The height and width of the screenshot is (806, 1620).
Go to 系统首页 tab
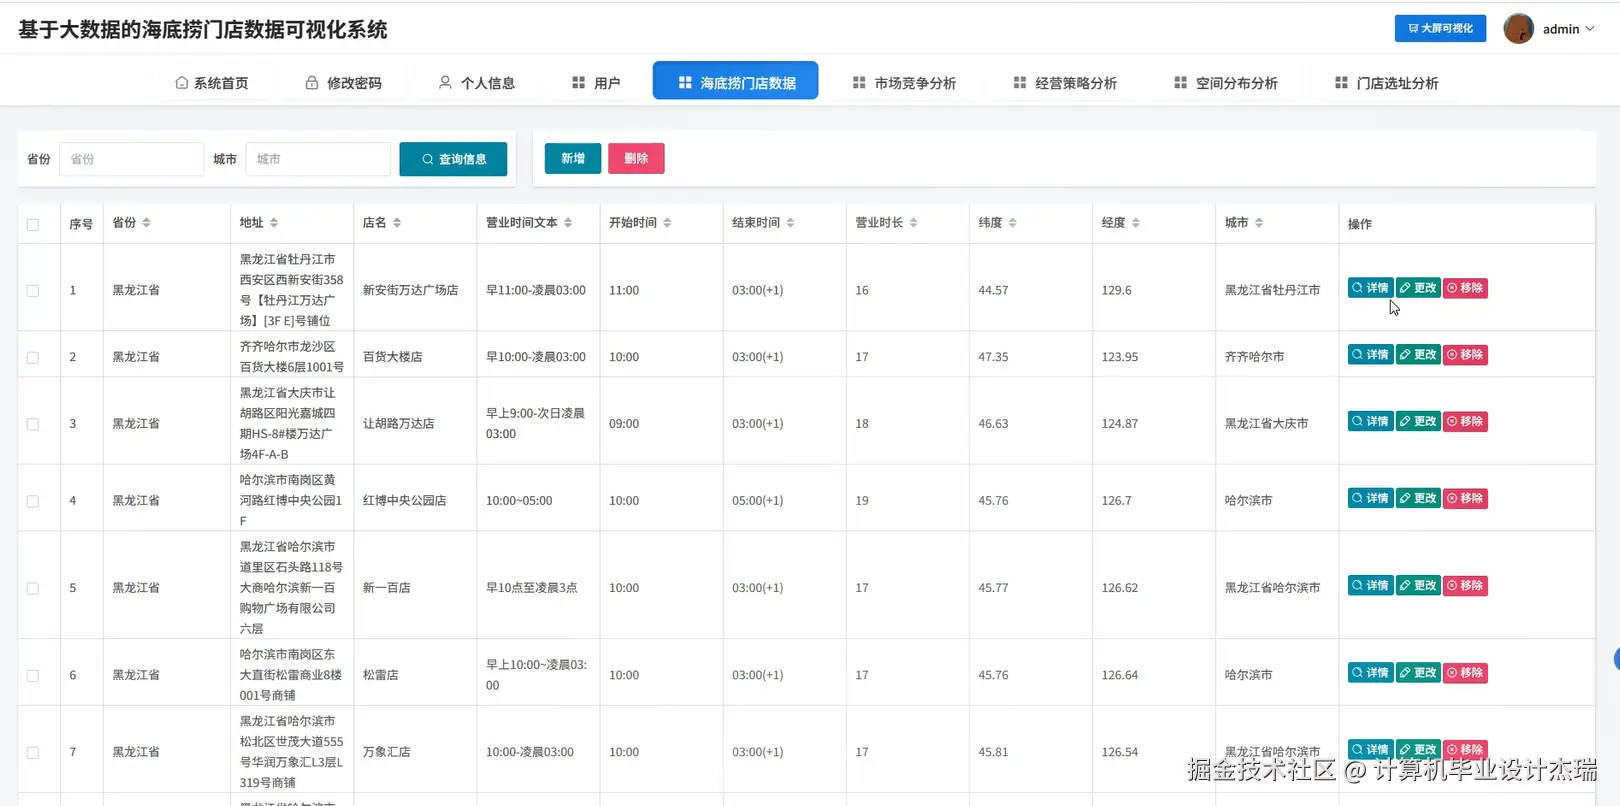211,83
